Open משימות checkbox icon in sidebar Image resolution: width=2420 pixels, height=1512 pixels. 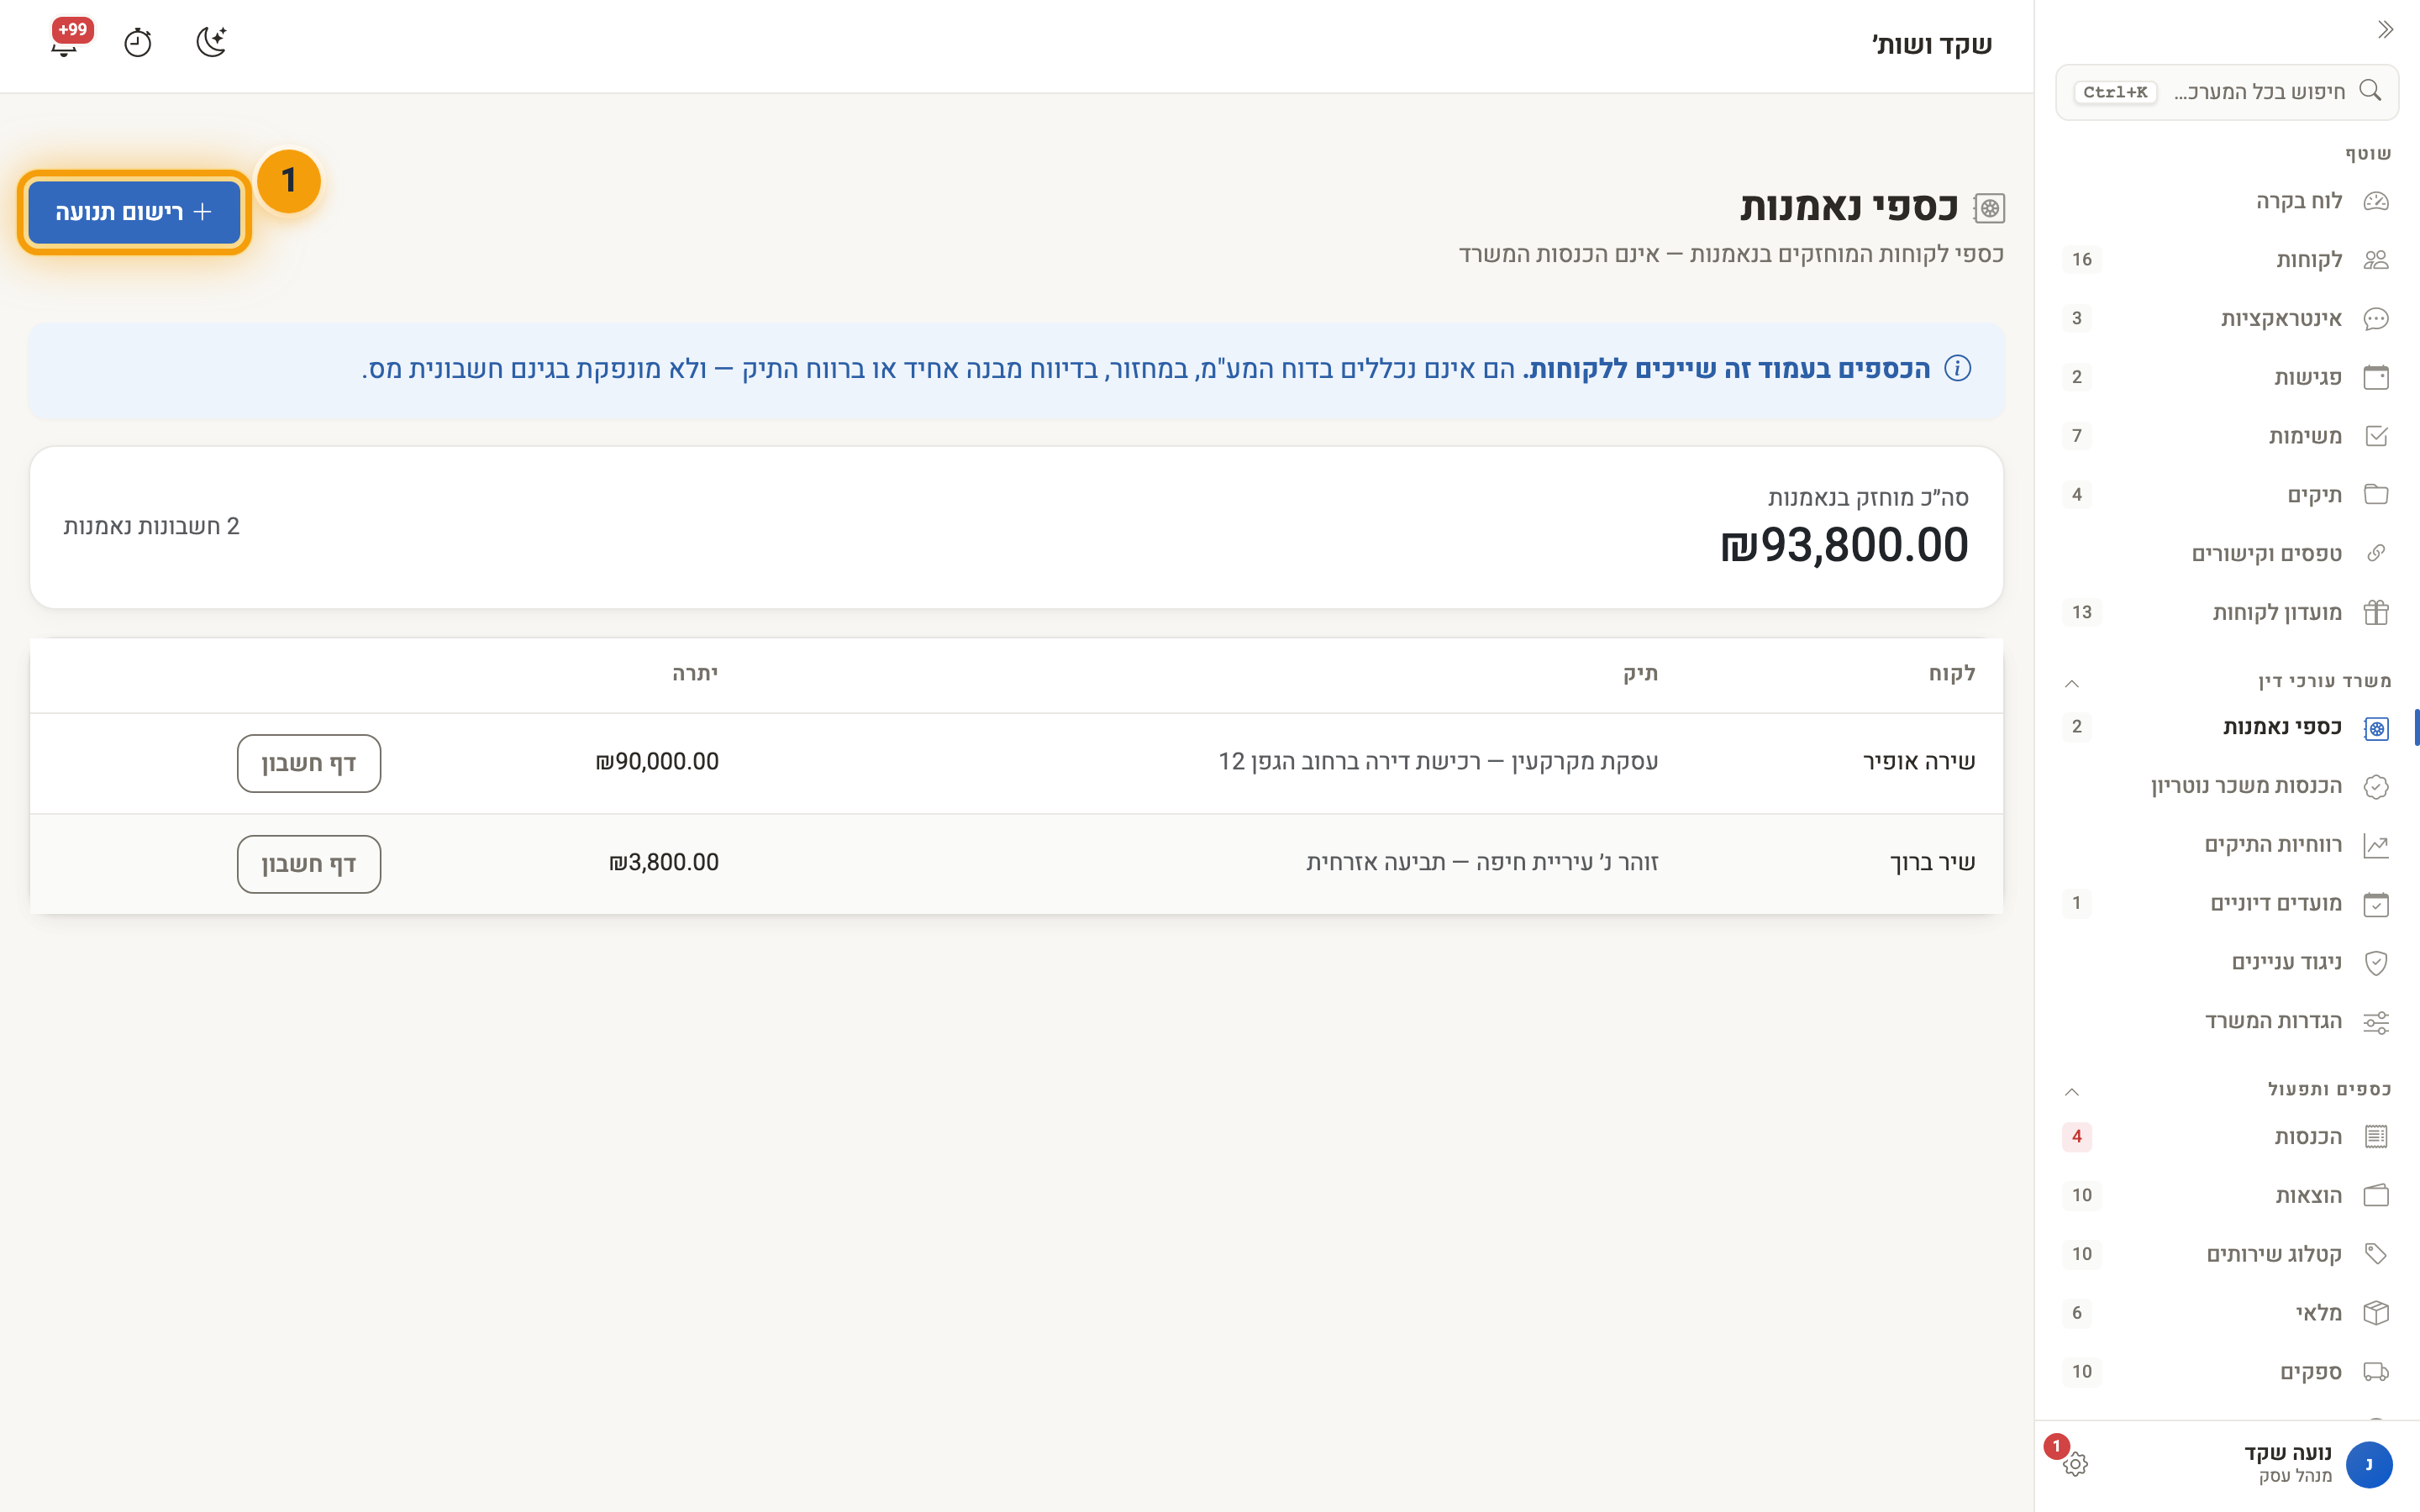pos(2376,436)
